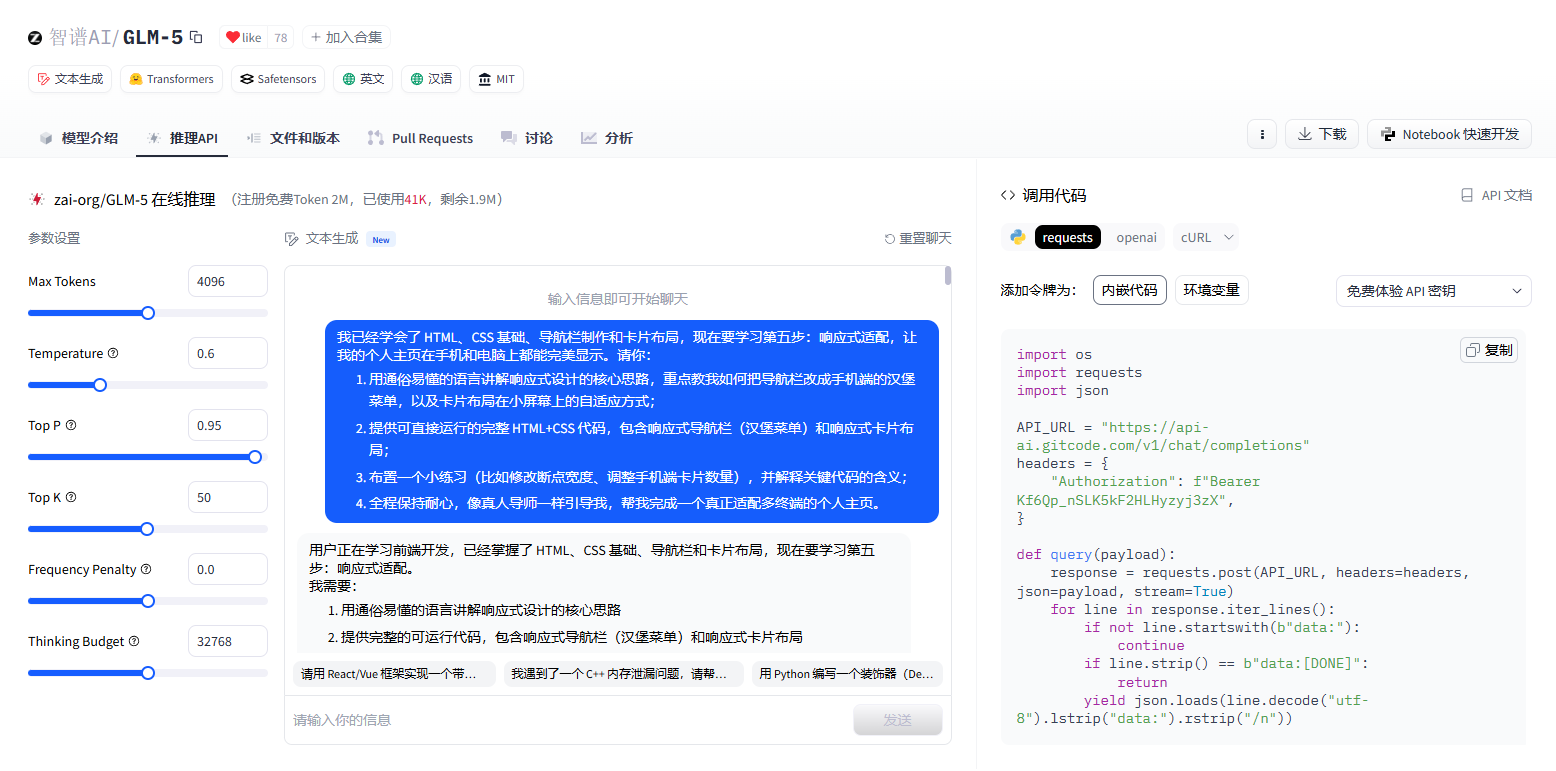Click the GLM-5 online inference sparkle icon
This screenshot has width=1556, height=771.
tap(37, 199)
